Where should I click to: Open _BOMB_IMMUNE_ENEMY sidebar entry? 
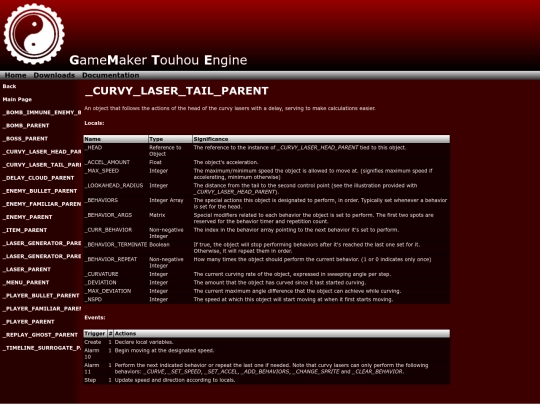42,113
